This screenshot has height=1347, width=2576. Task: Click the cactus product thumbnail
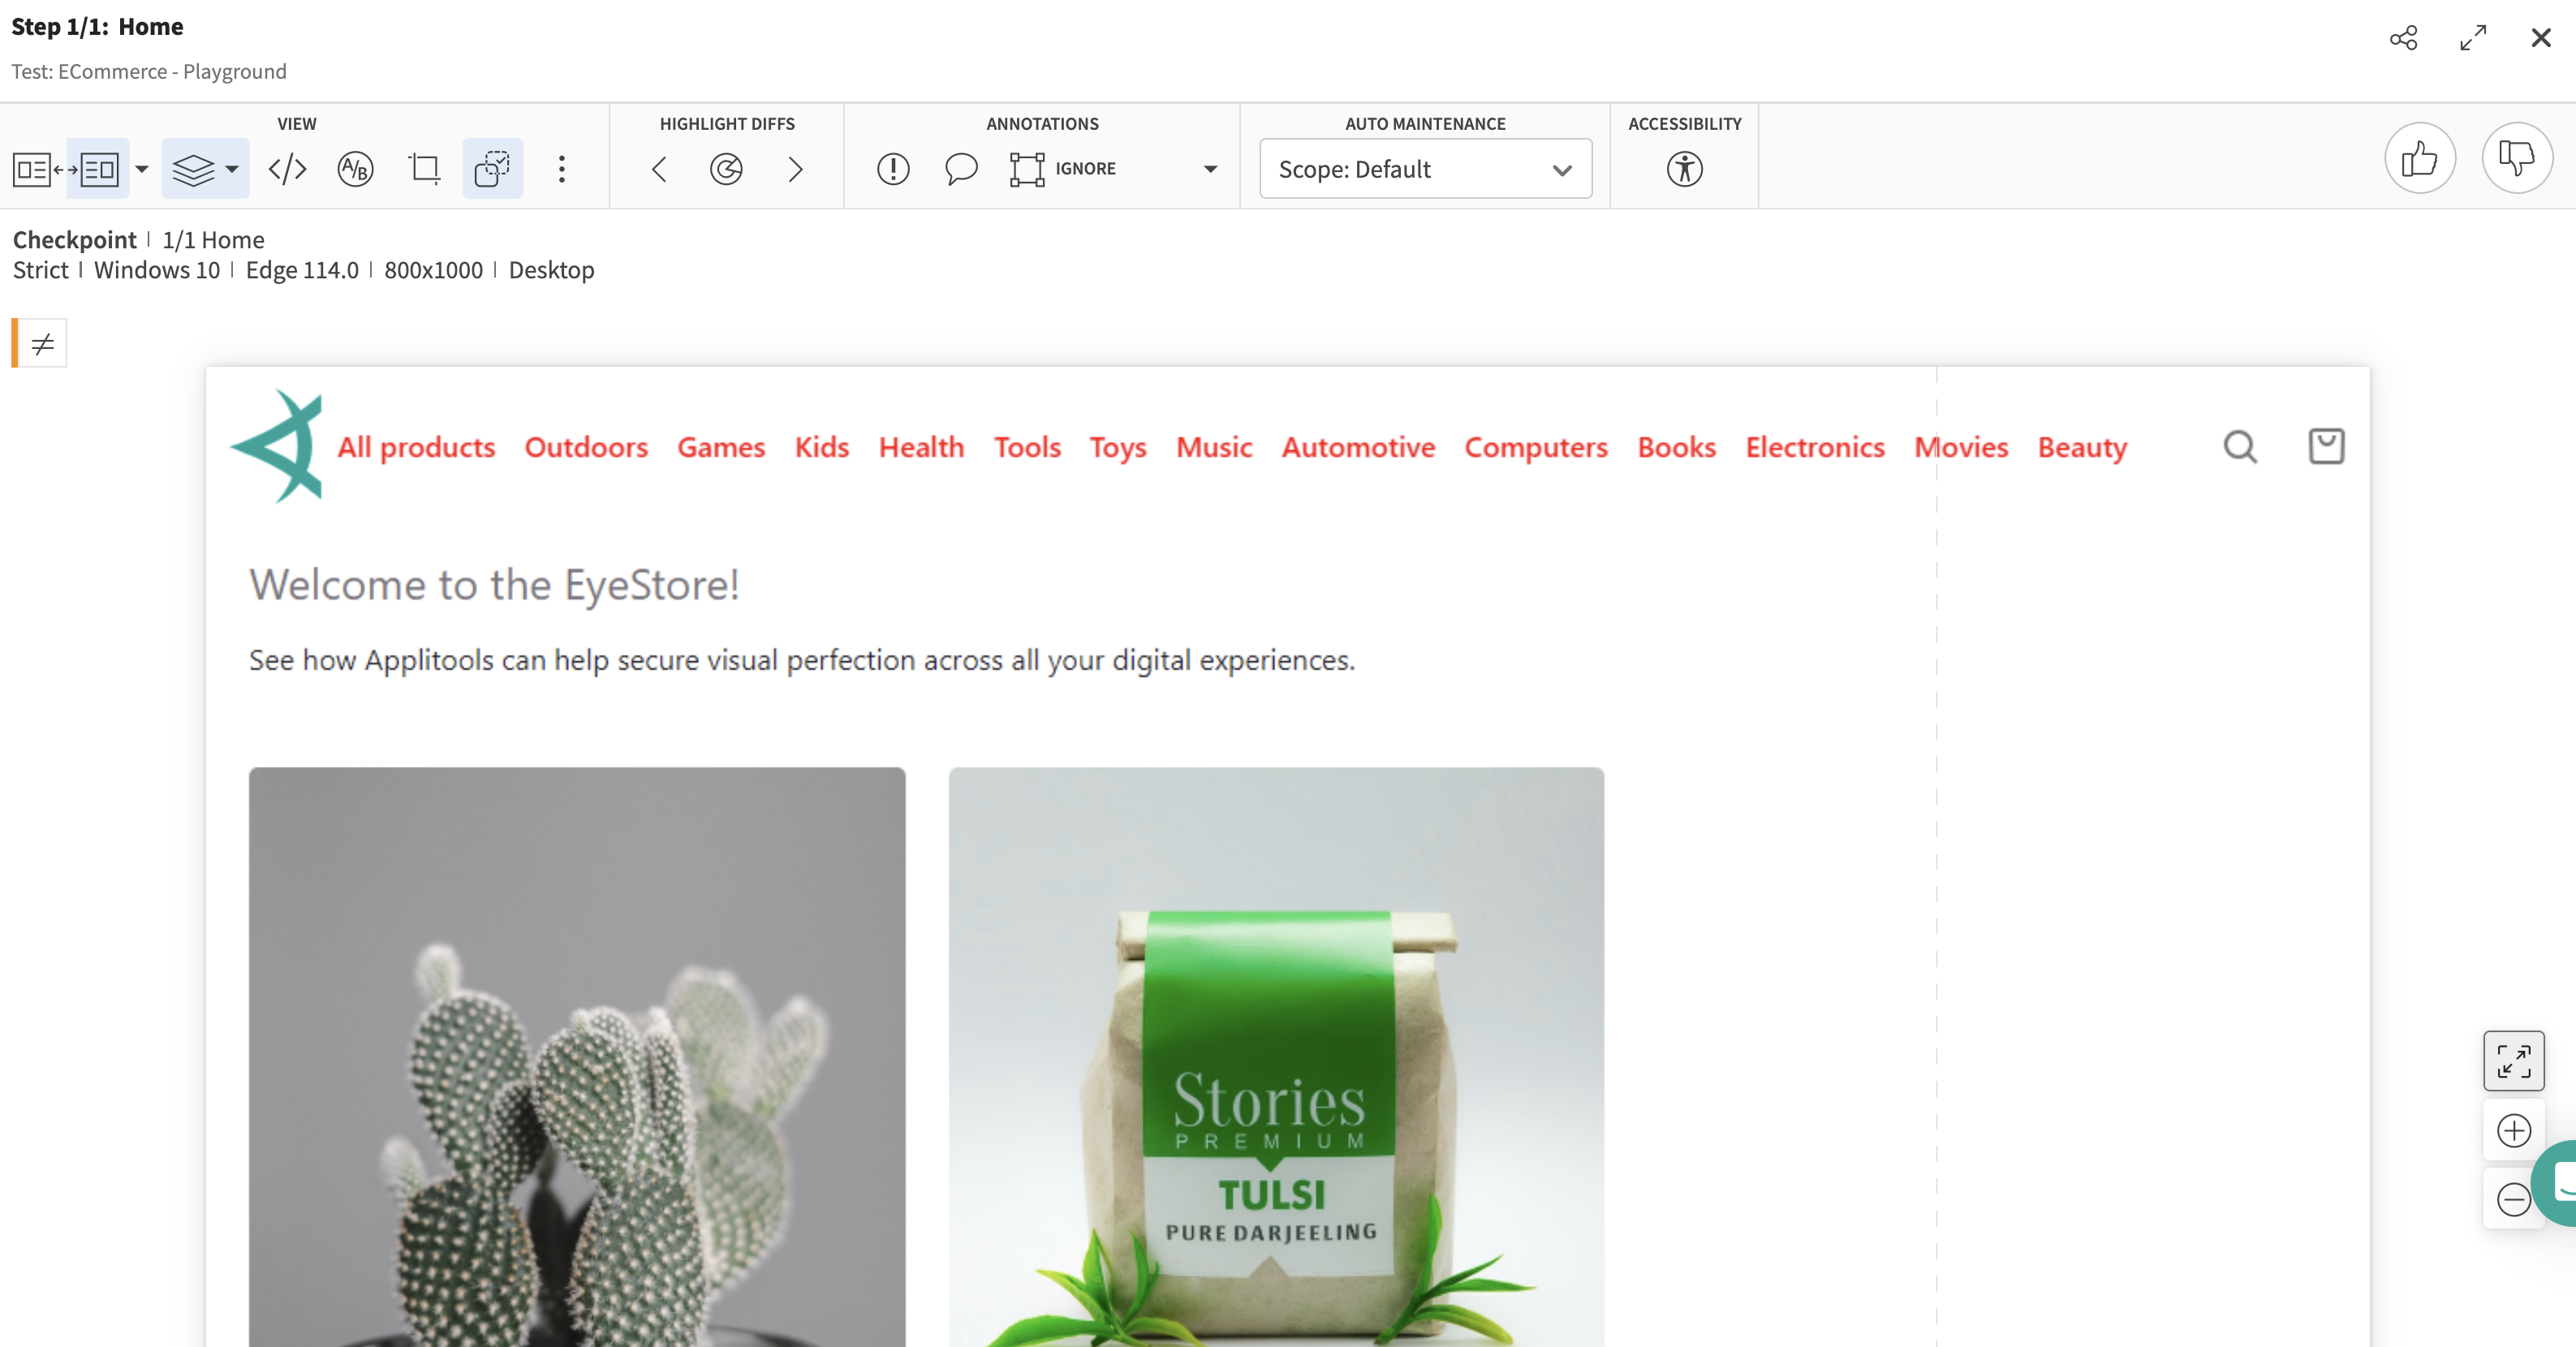tap(577, 1056)
